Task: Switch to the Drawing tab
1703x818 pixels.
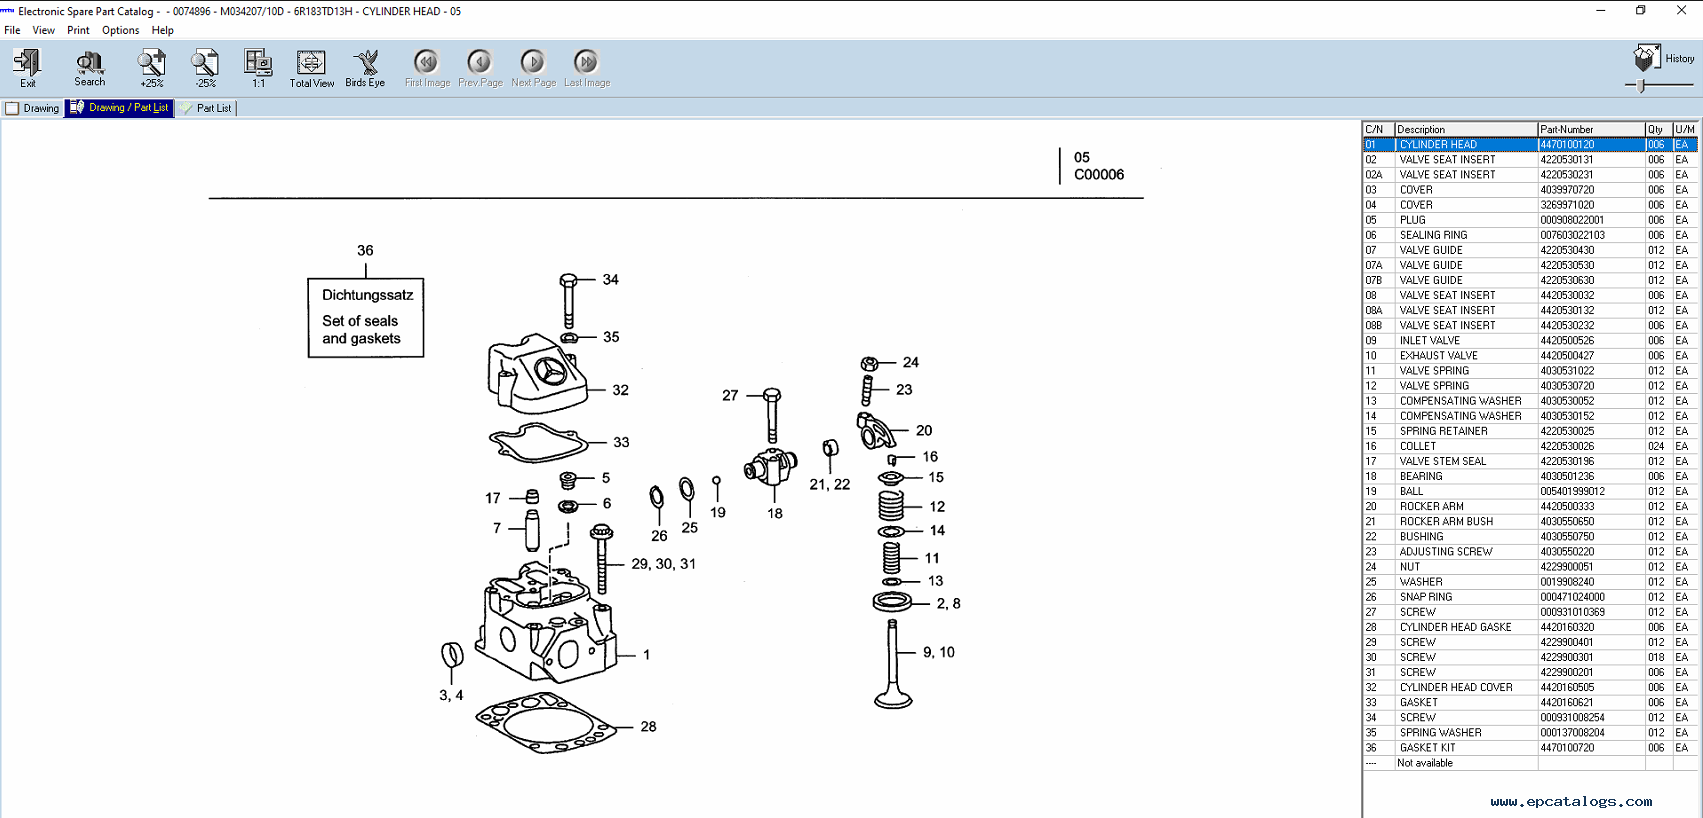Action: point(33,108)
